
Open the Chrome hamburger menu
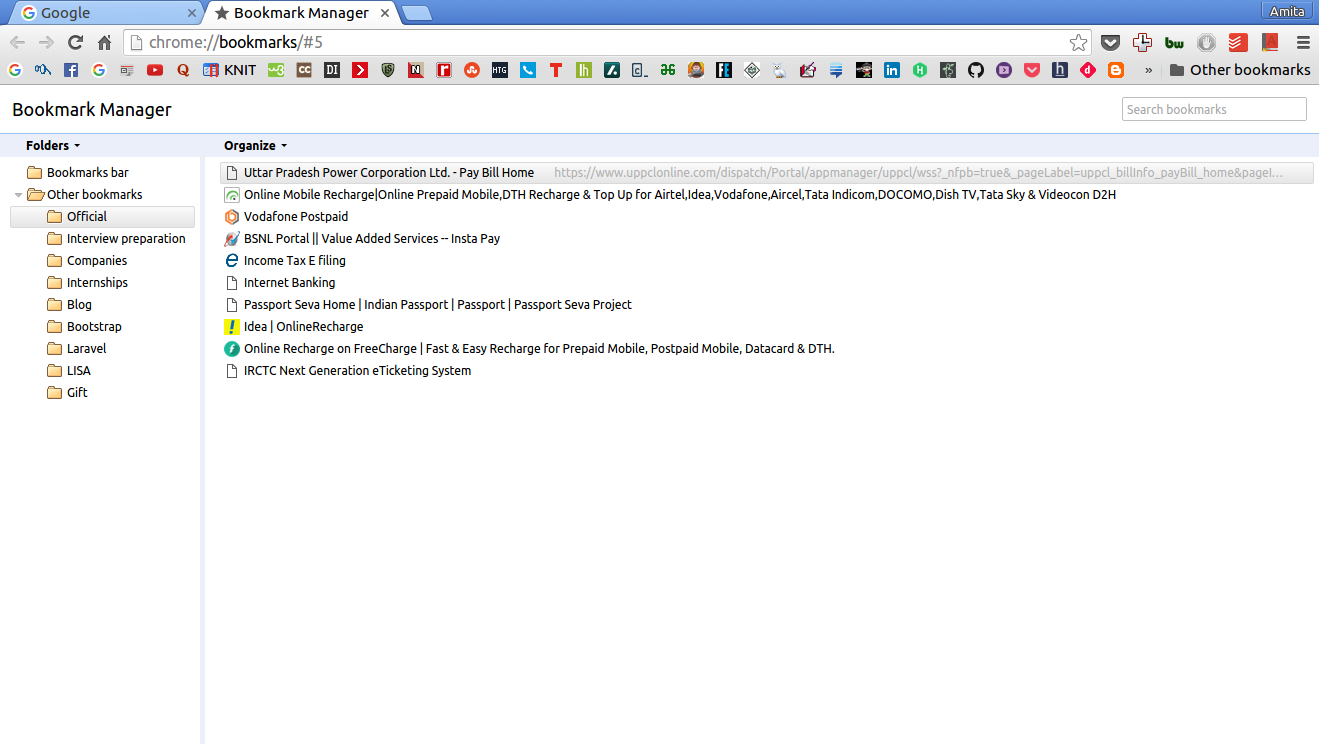tap(1302, 43)
